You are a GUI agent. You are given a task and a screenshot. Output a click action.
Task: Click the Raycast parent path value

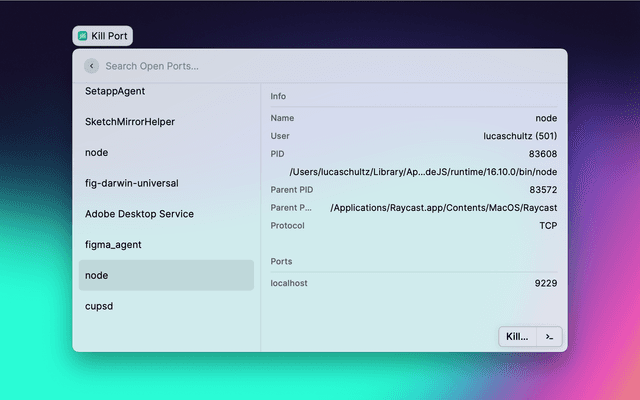443,208
